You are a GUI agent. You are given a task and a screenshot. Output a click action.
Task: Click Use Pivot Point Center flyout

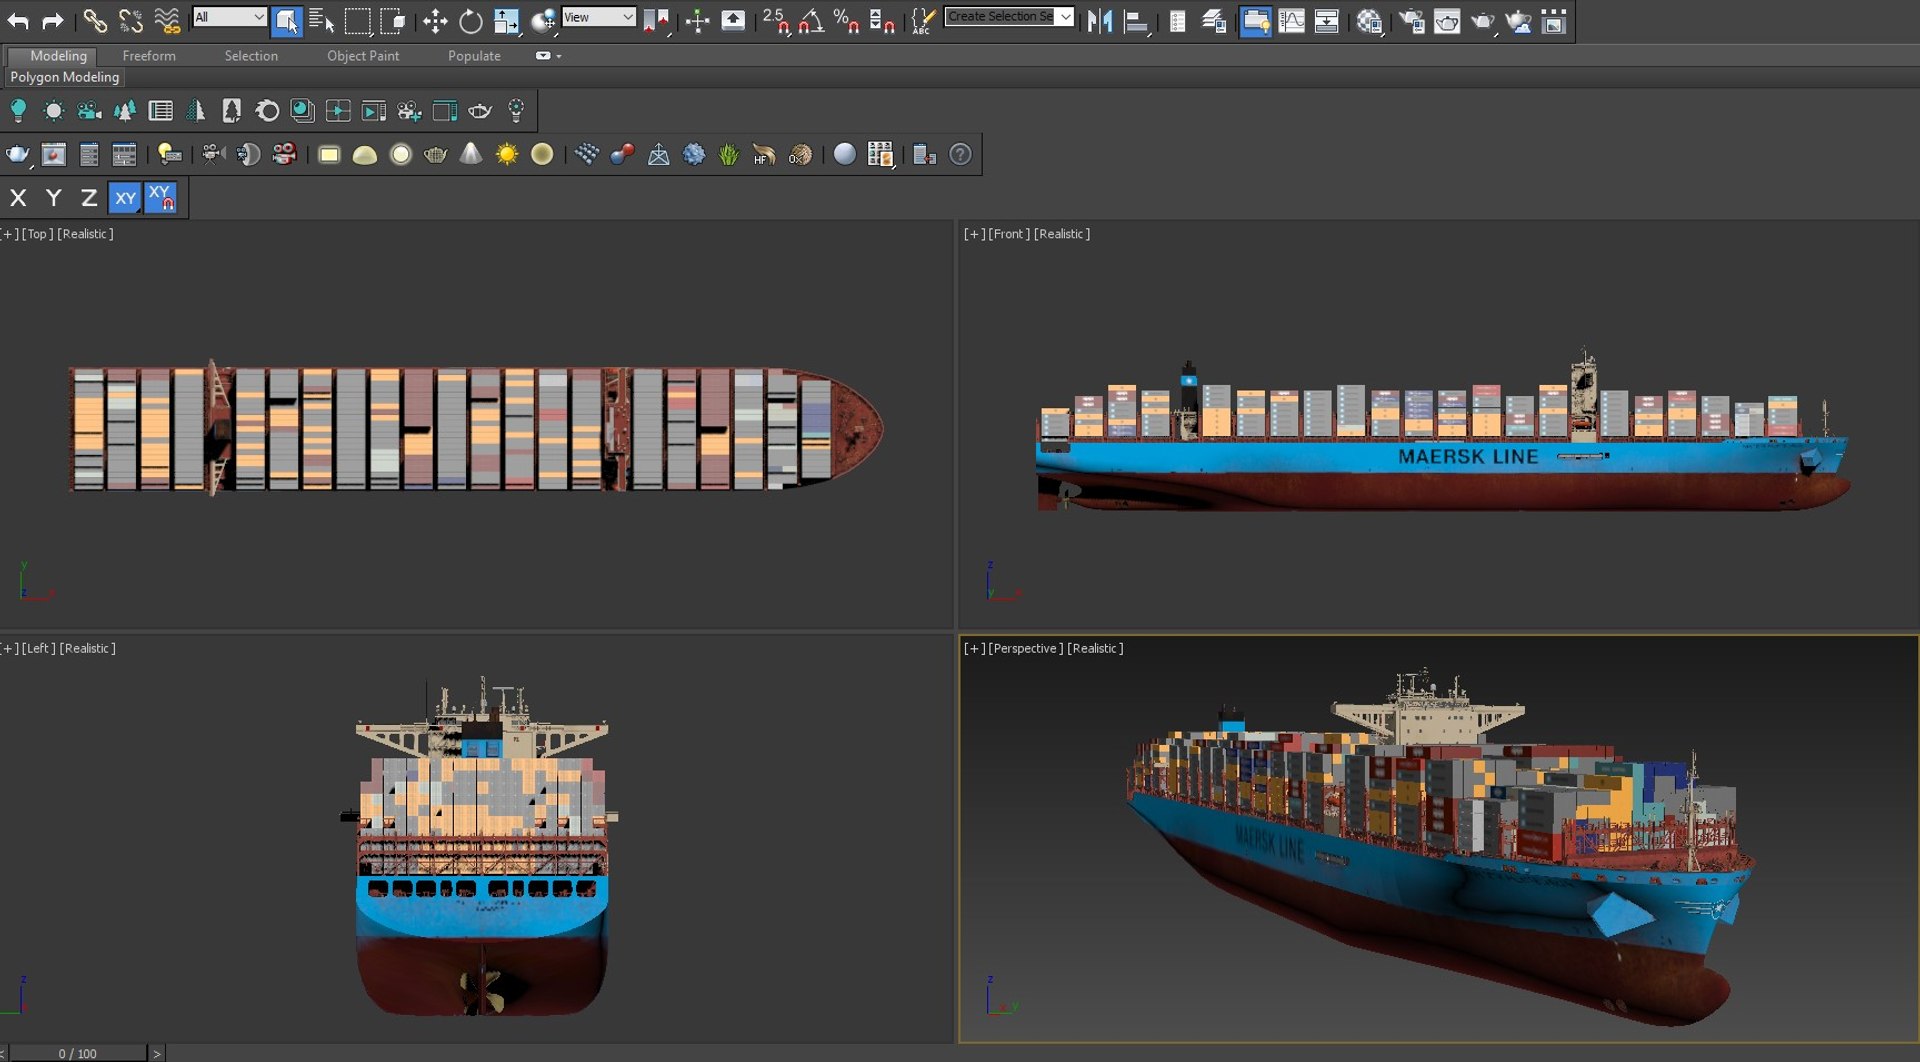tap(656, 21)
